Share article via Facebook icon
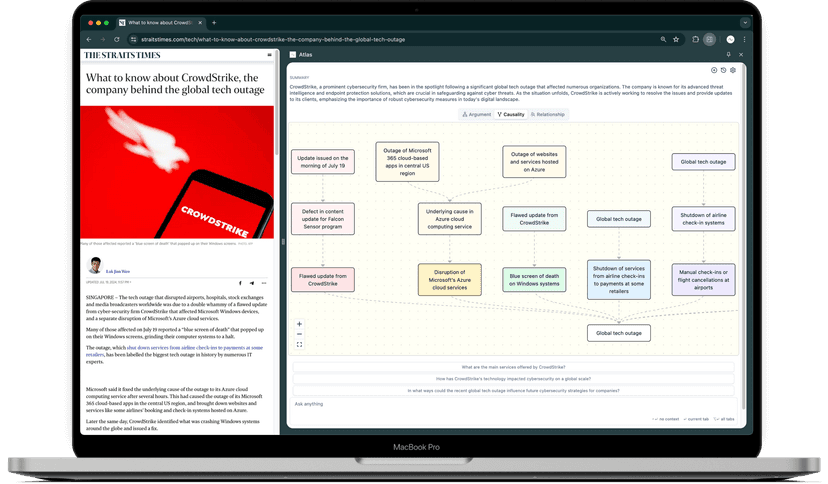 pyautogui.click(x=240, y=283)
